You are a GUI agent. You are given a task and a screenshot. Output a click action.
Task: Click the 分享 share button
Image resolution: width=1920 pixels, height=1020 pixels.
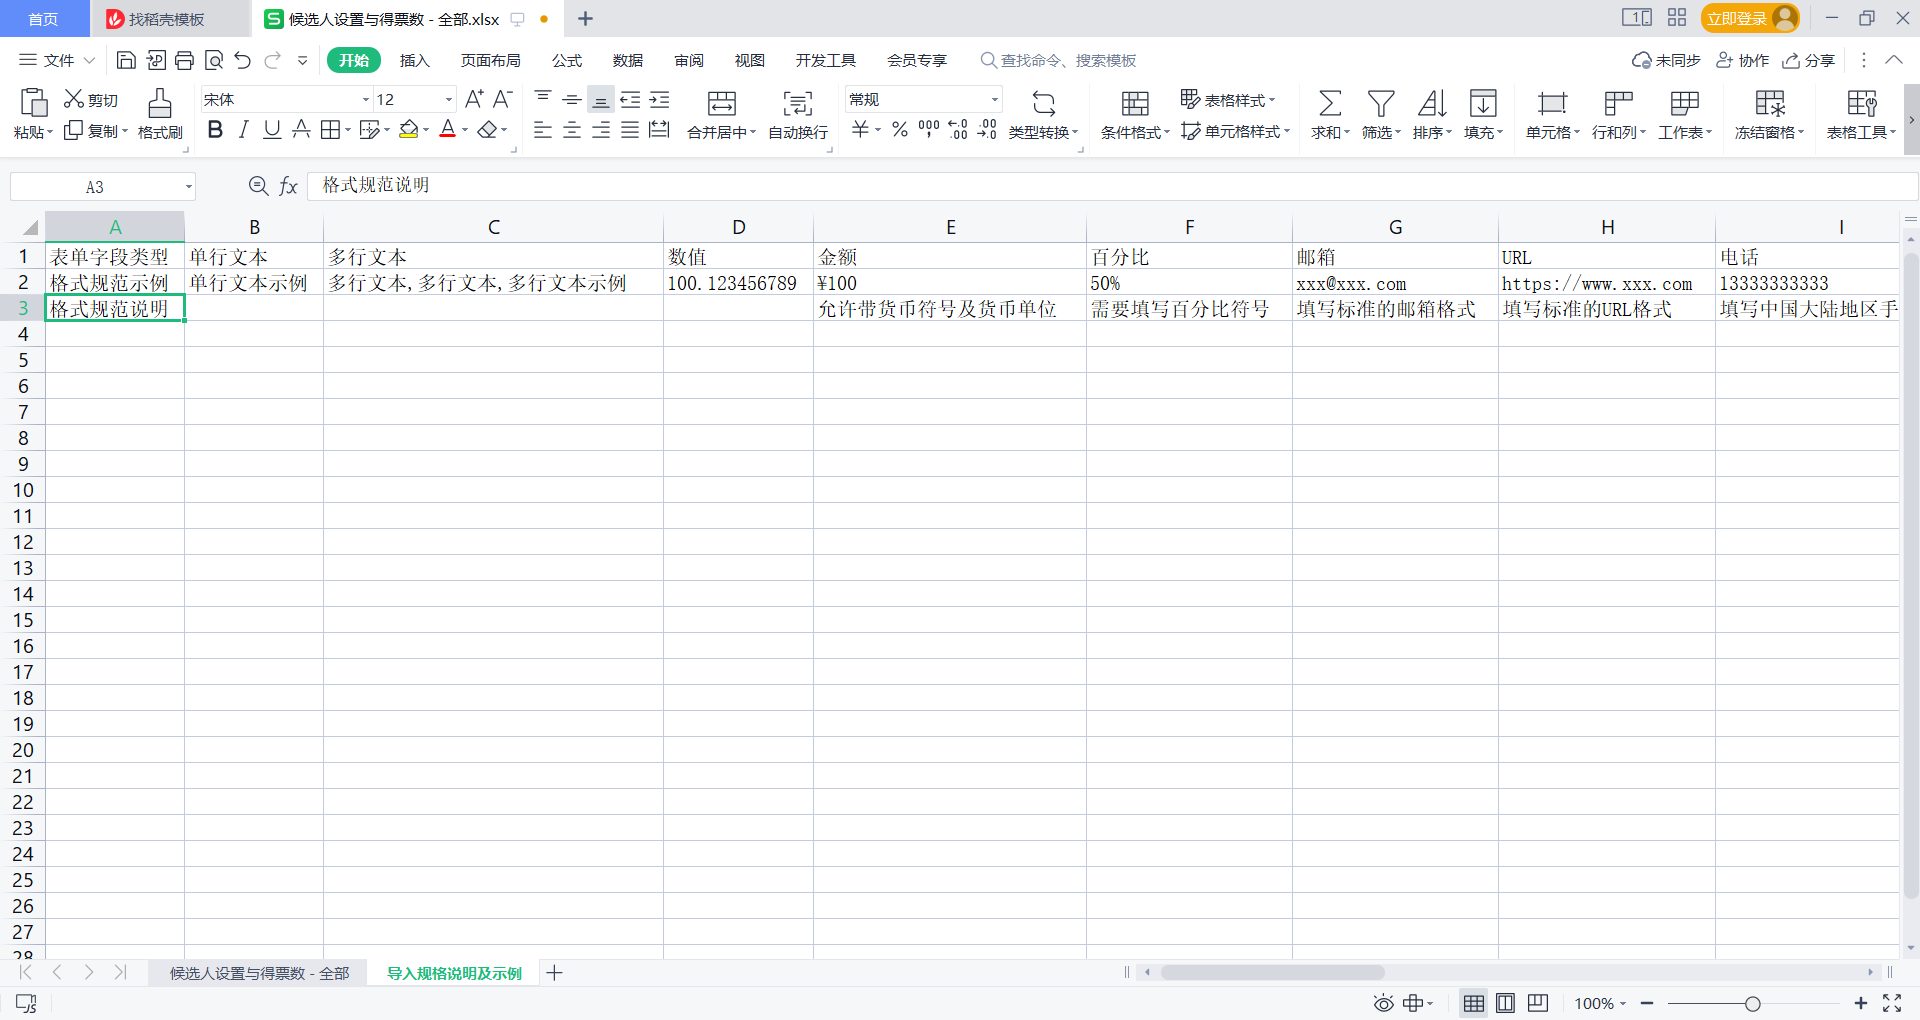[1808, 61]
